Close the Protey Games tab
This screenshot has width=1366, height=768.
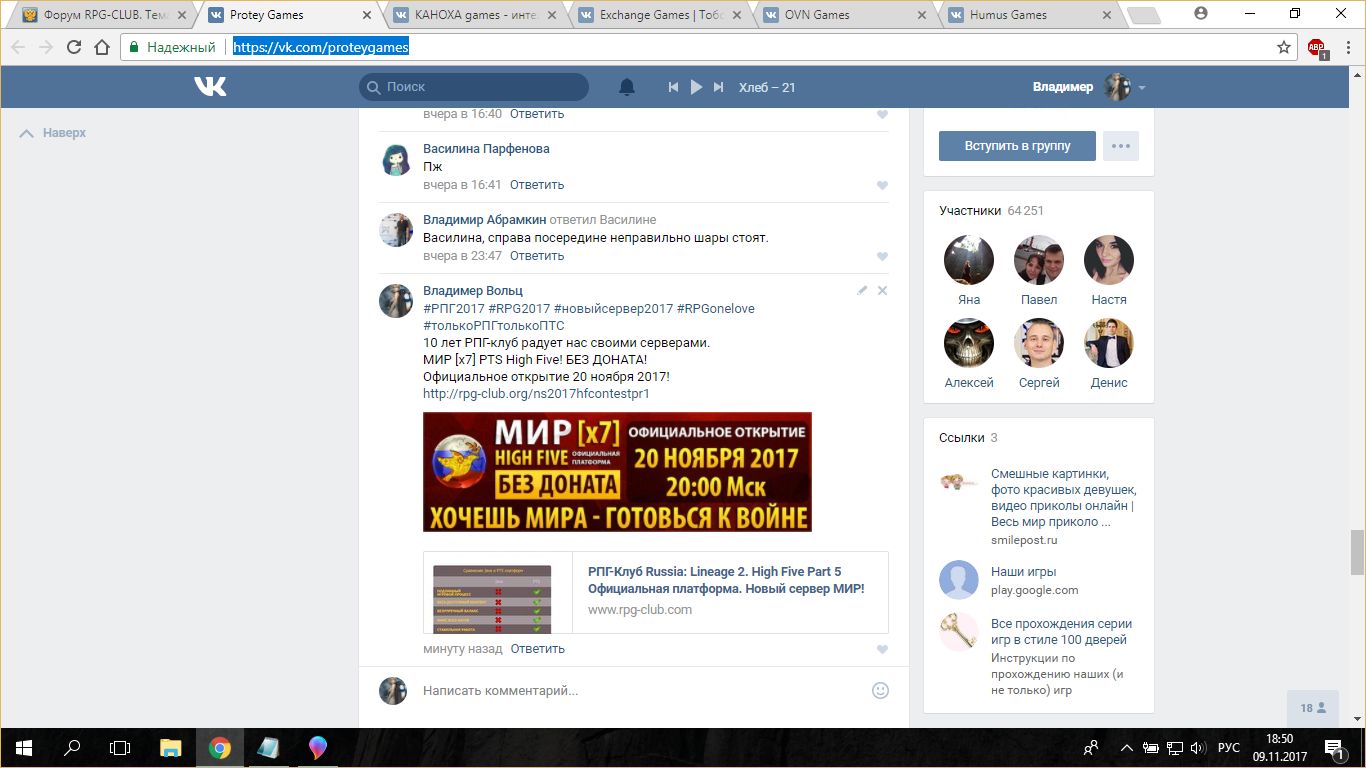coord(367,15)
